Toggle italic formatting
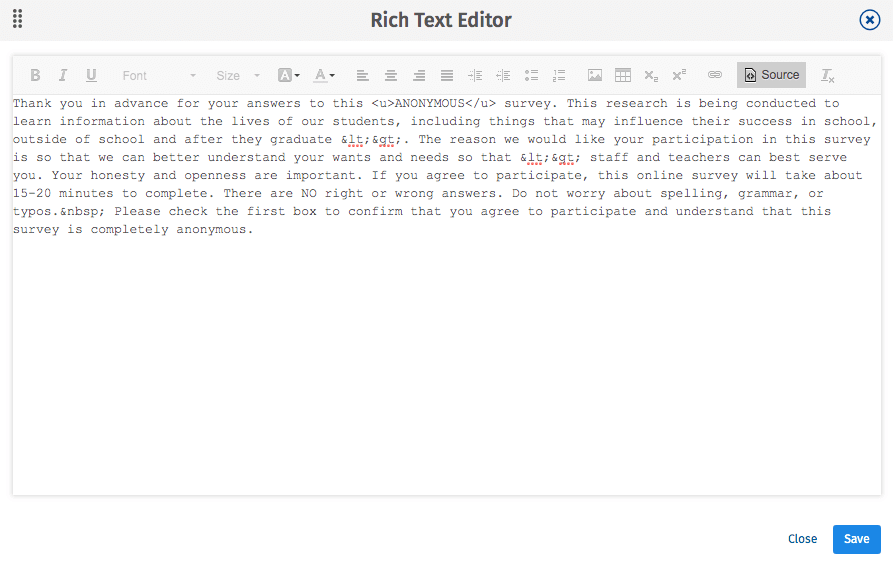The width and height of the screenshot is (893, 566). 63,75
